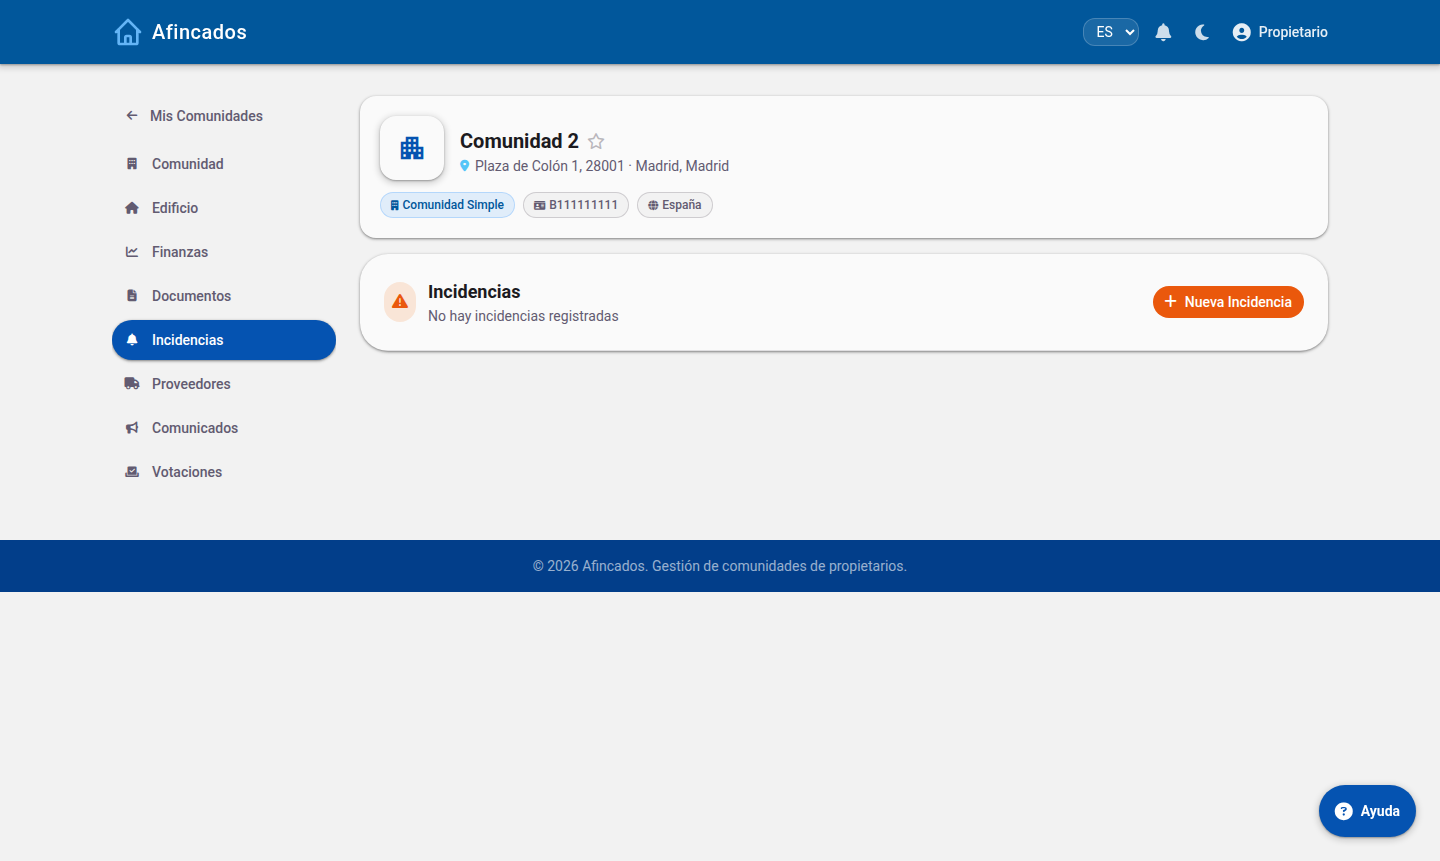
Task: Click the home icon next to Edificio
Action: tap(132, 208)
